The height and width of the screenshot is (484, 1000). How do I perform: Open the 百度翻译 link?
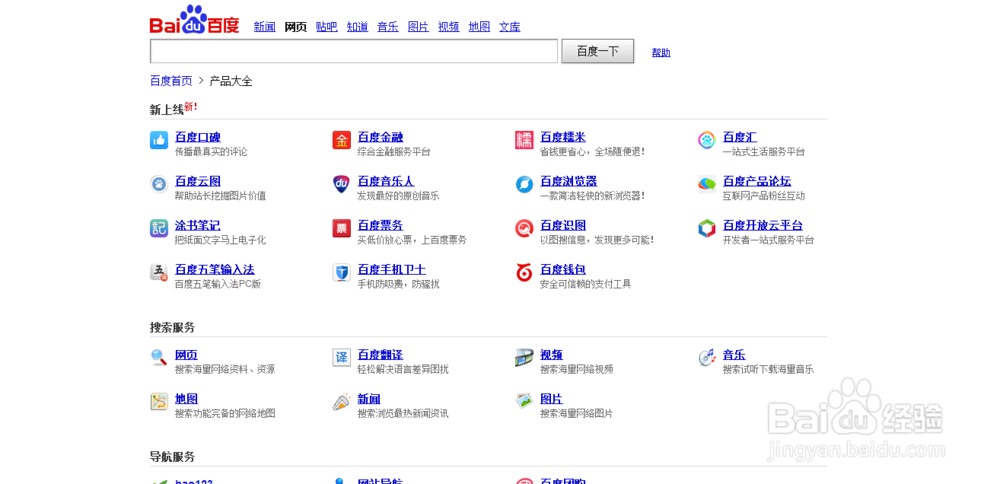pyautogui.click(x=380, y=355)
